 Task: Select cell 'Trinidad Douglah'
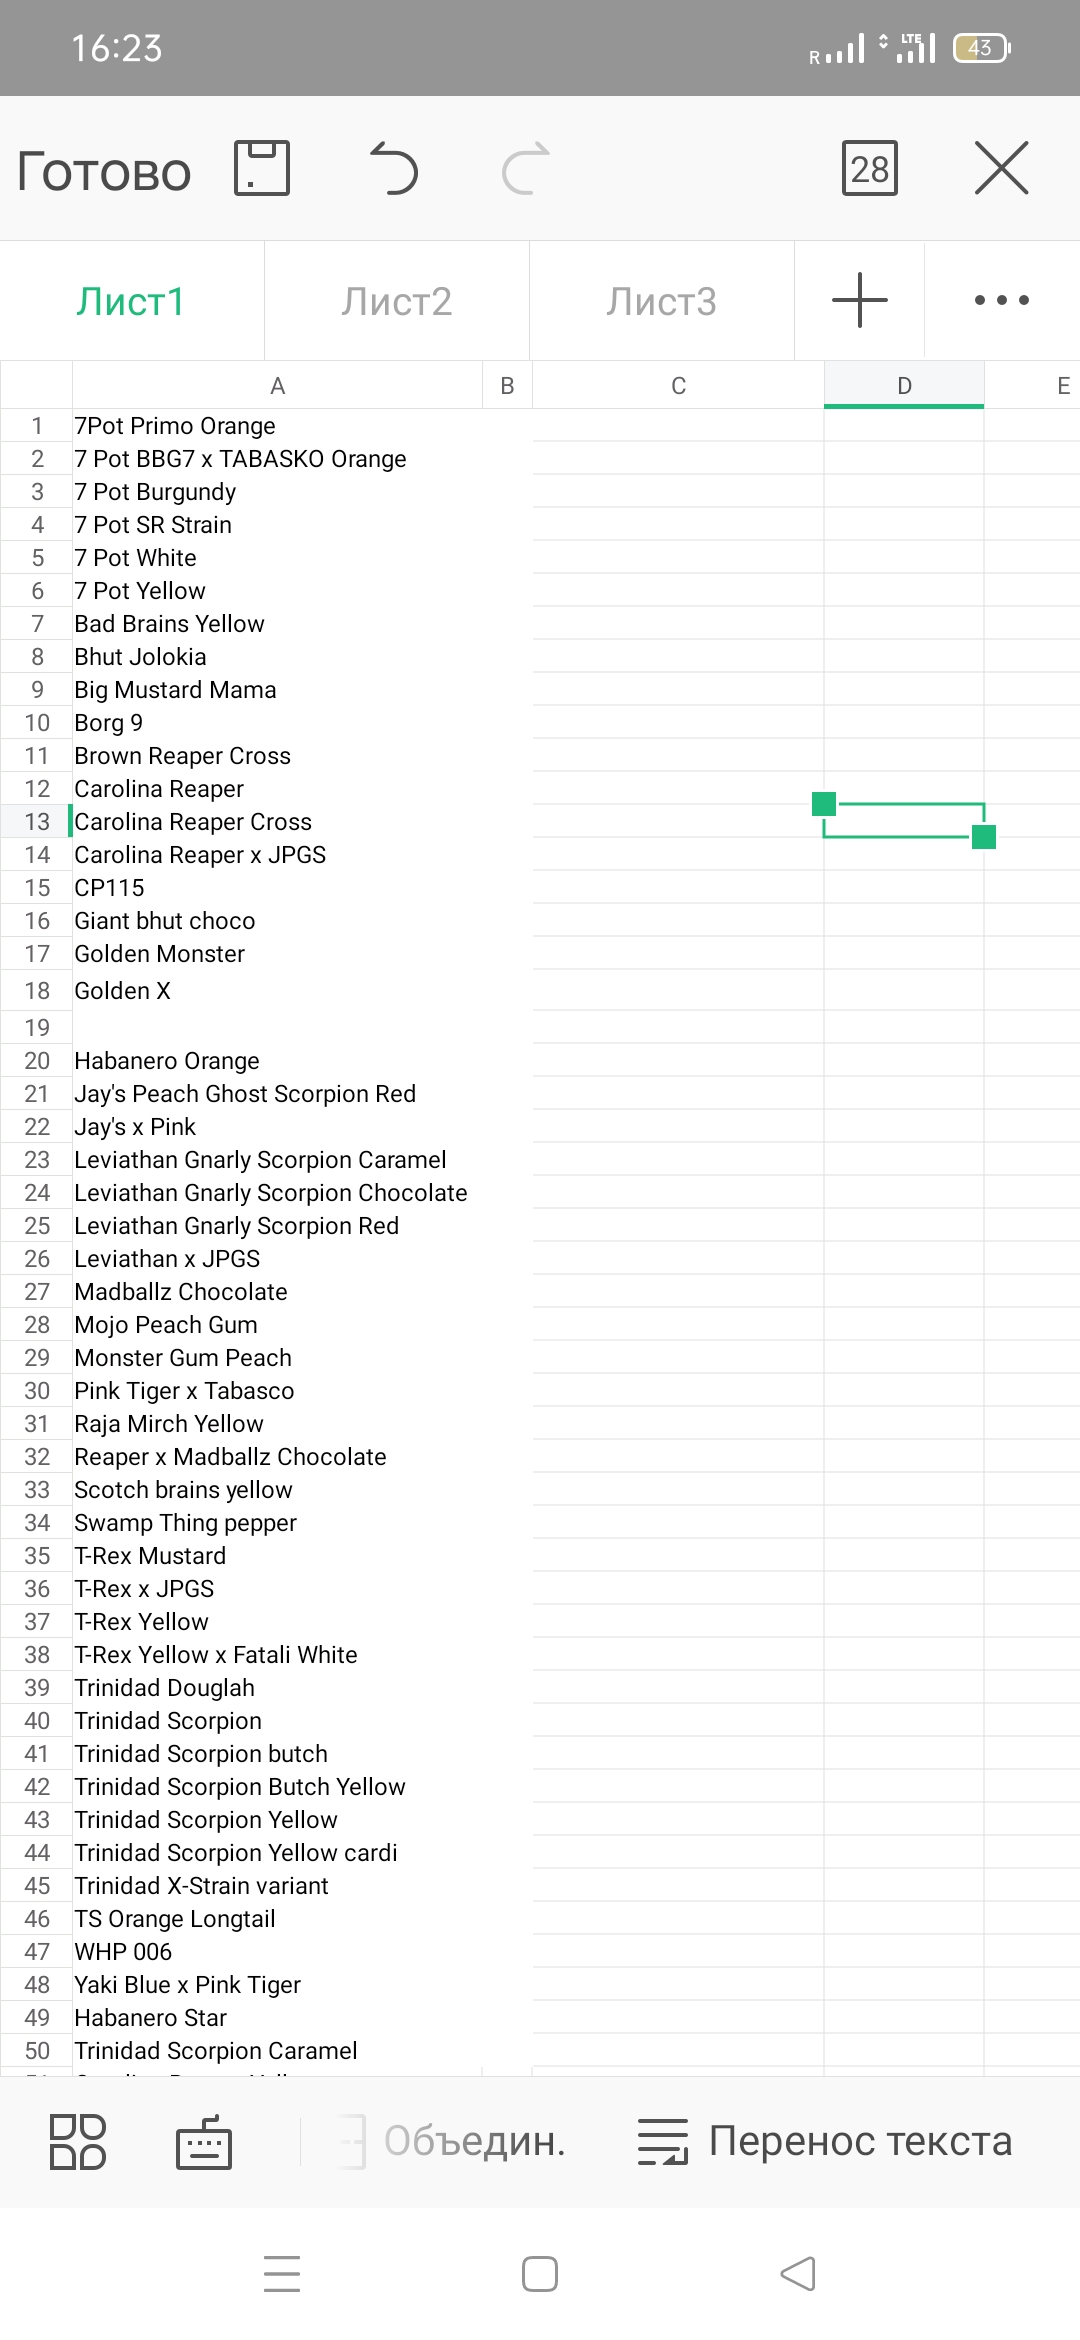tap(277, 1688)
